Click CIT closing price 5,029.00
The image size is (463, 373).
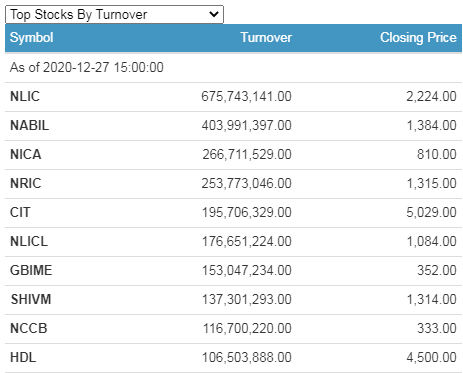click(x=431, y=213)
